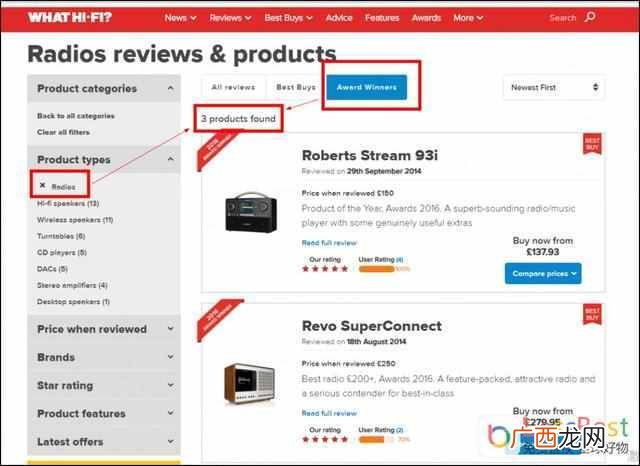Click the What Hi-Fi? logo
Image resolution: width=640 pixels, height=466 pixels.
coord(69,18)
